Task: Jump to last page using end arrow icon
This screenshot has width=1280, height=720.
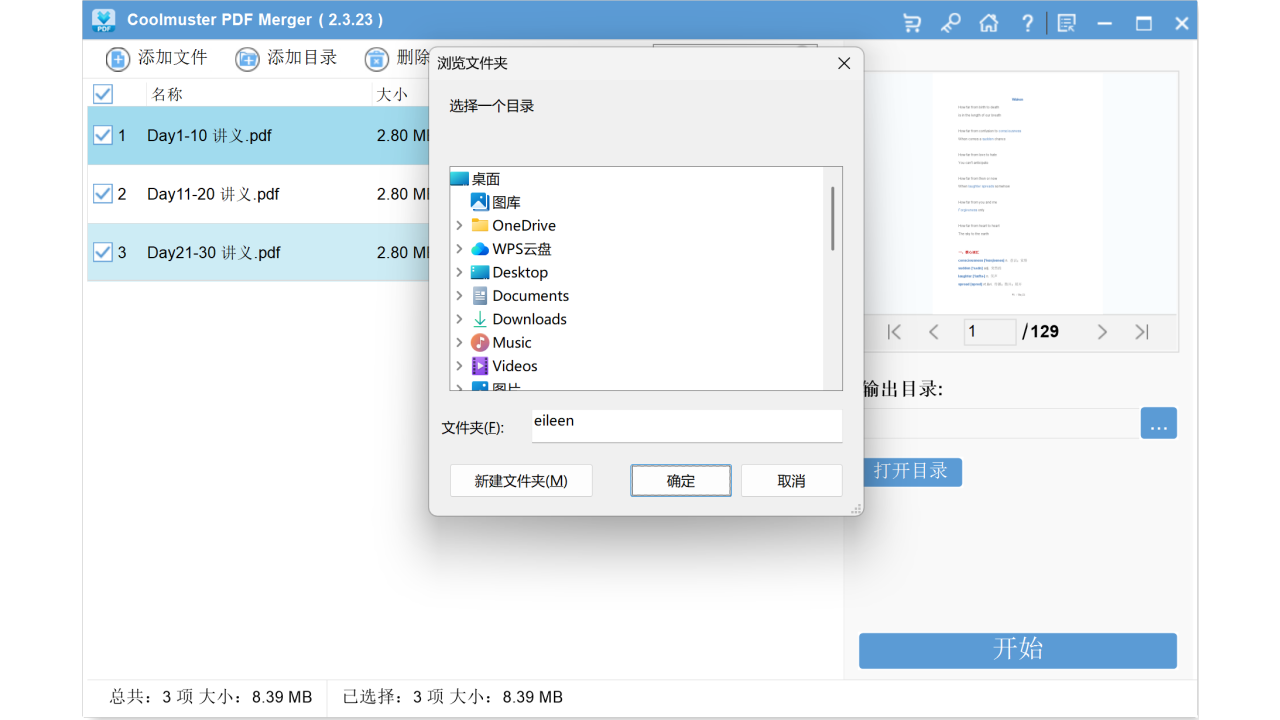Action: pos(1142,331)
